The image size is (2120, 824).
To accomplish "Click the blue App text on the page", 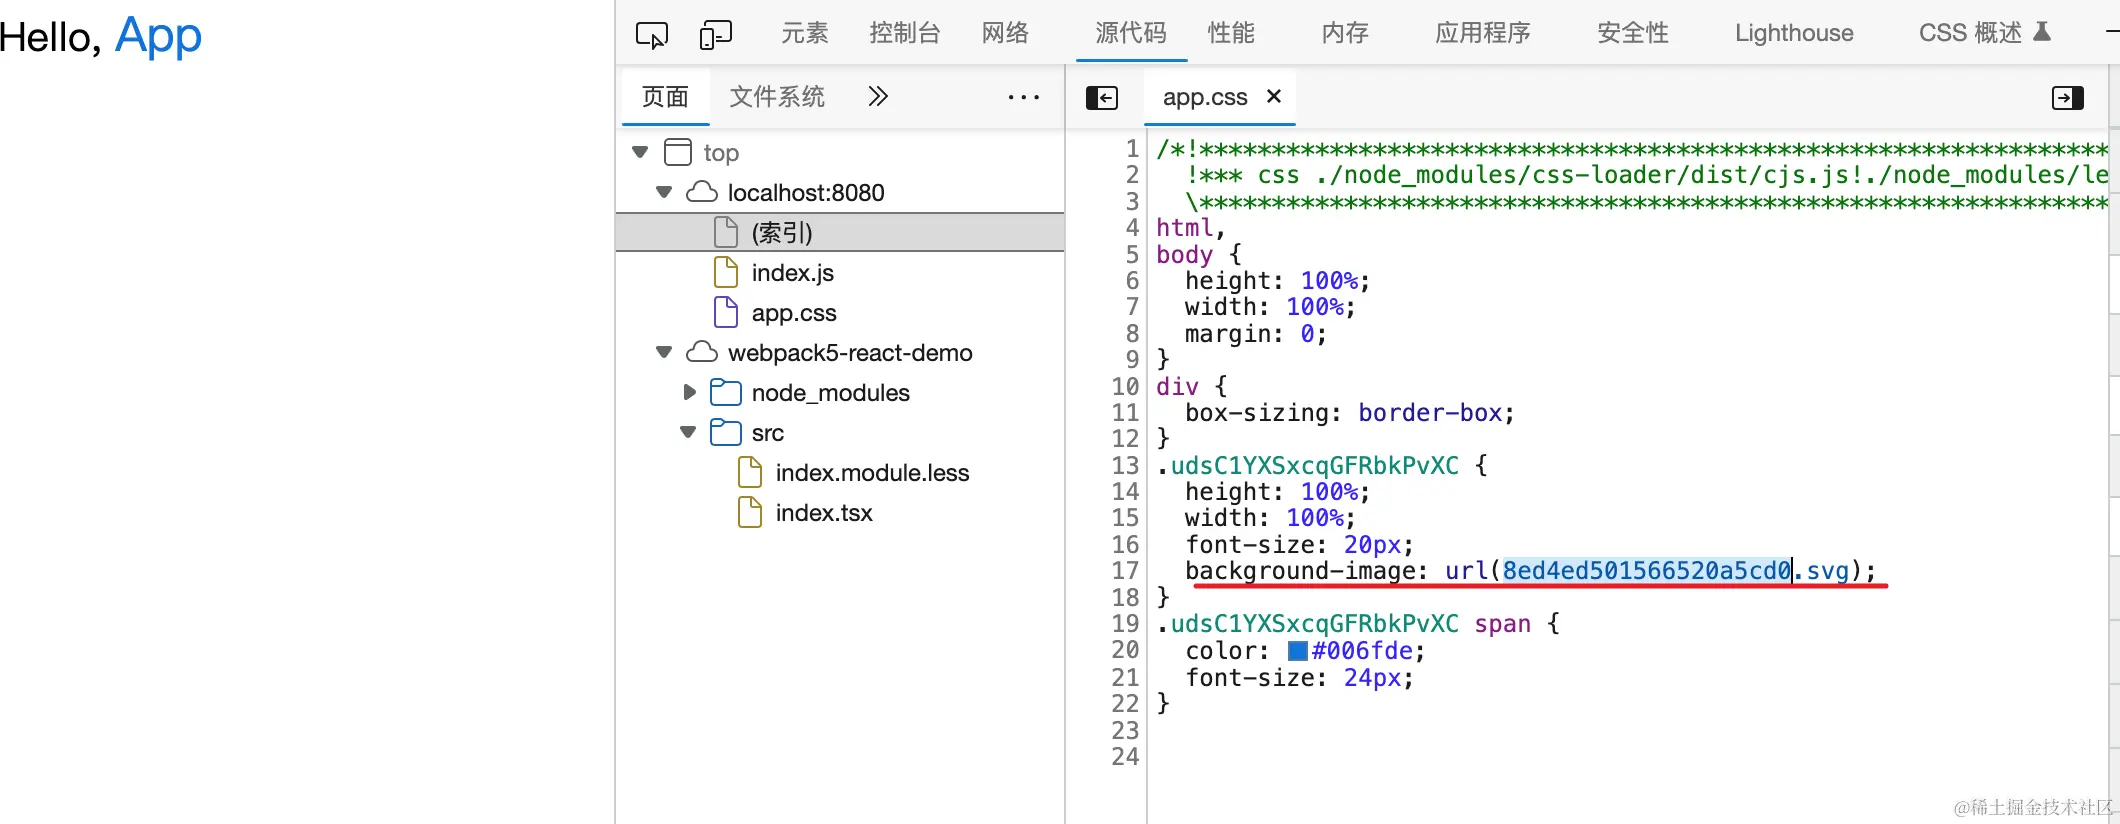I will click(x=158, y=38).
